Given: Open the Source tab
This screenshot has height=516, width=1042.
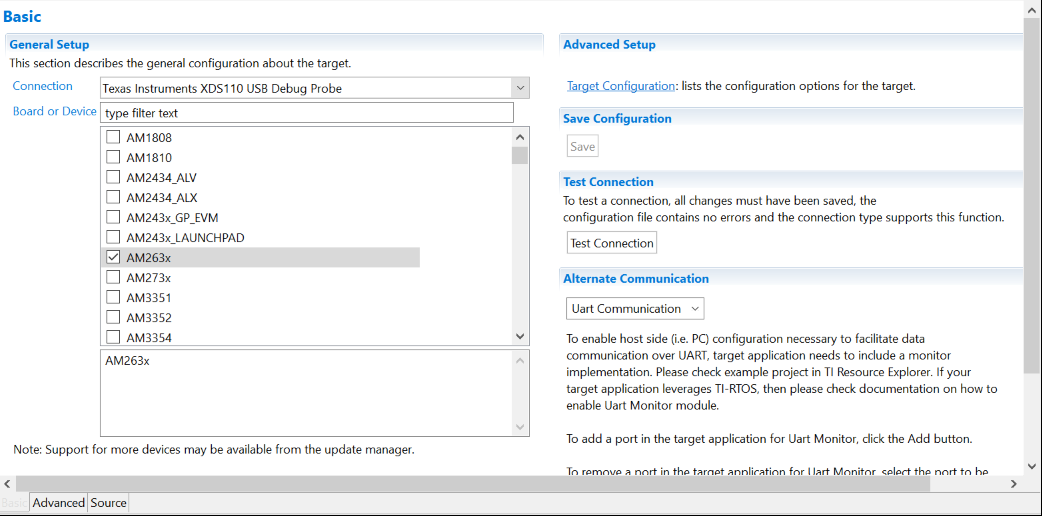Looking at the screenshot, I should point(108,503).
